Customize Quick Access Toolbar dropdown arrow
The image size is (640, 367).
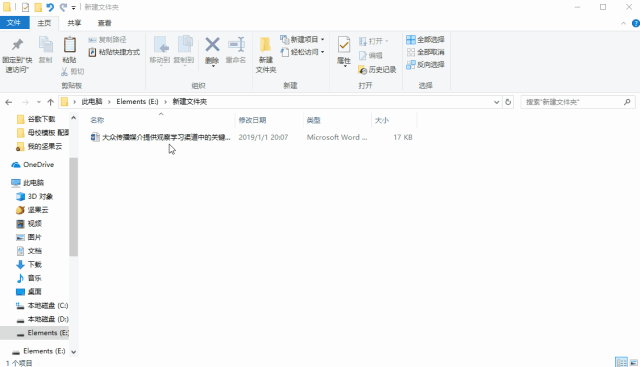pyautogui.click(x=73, y=8)
